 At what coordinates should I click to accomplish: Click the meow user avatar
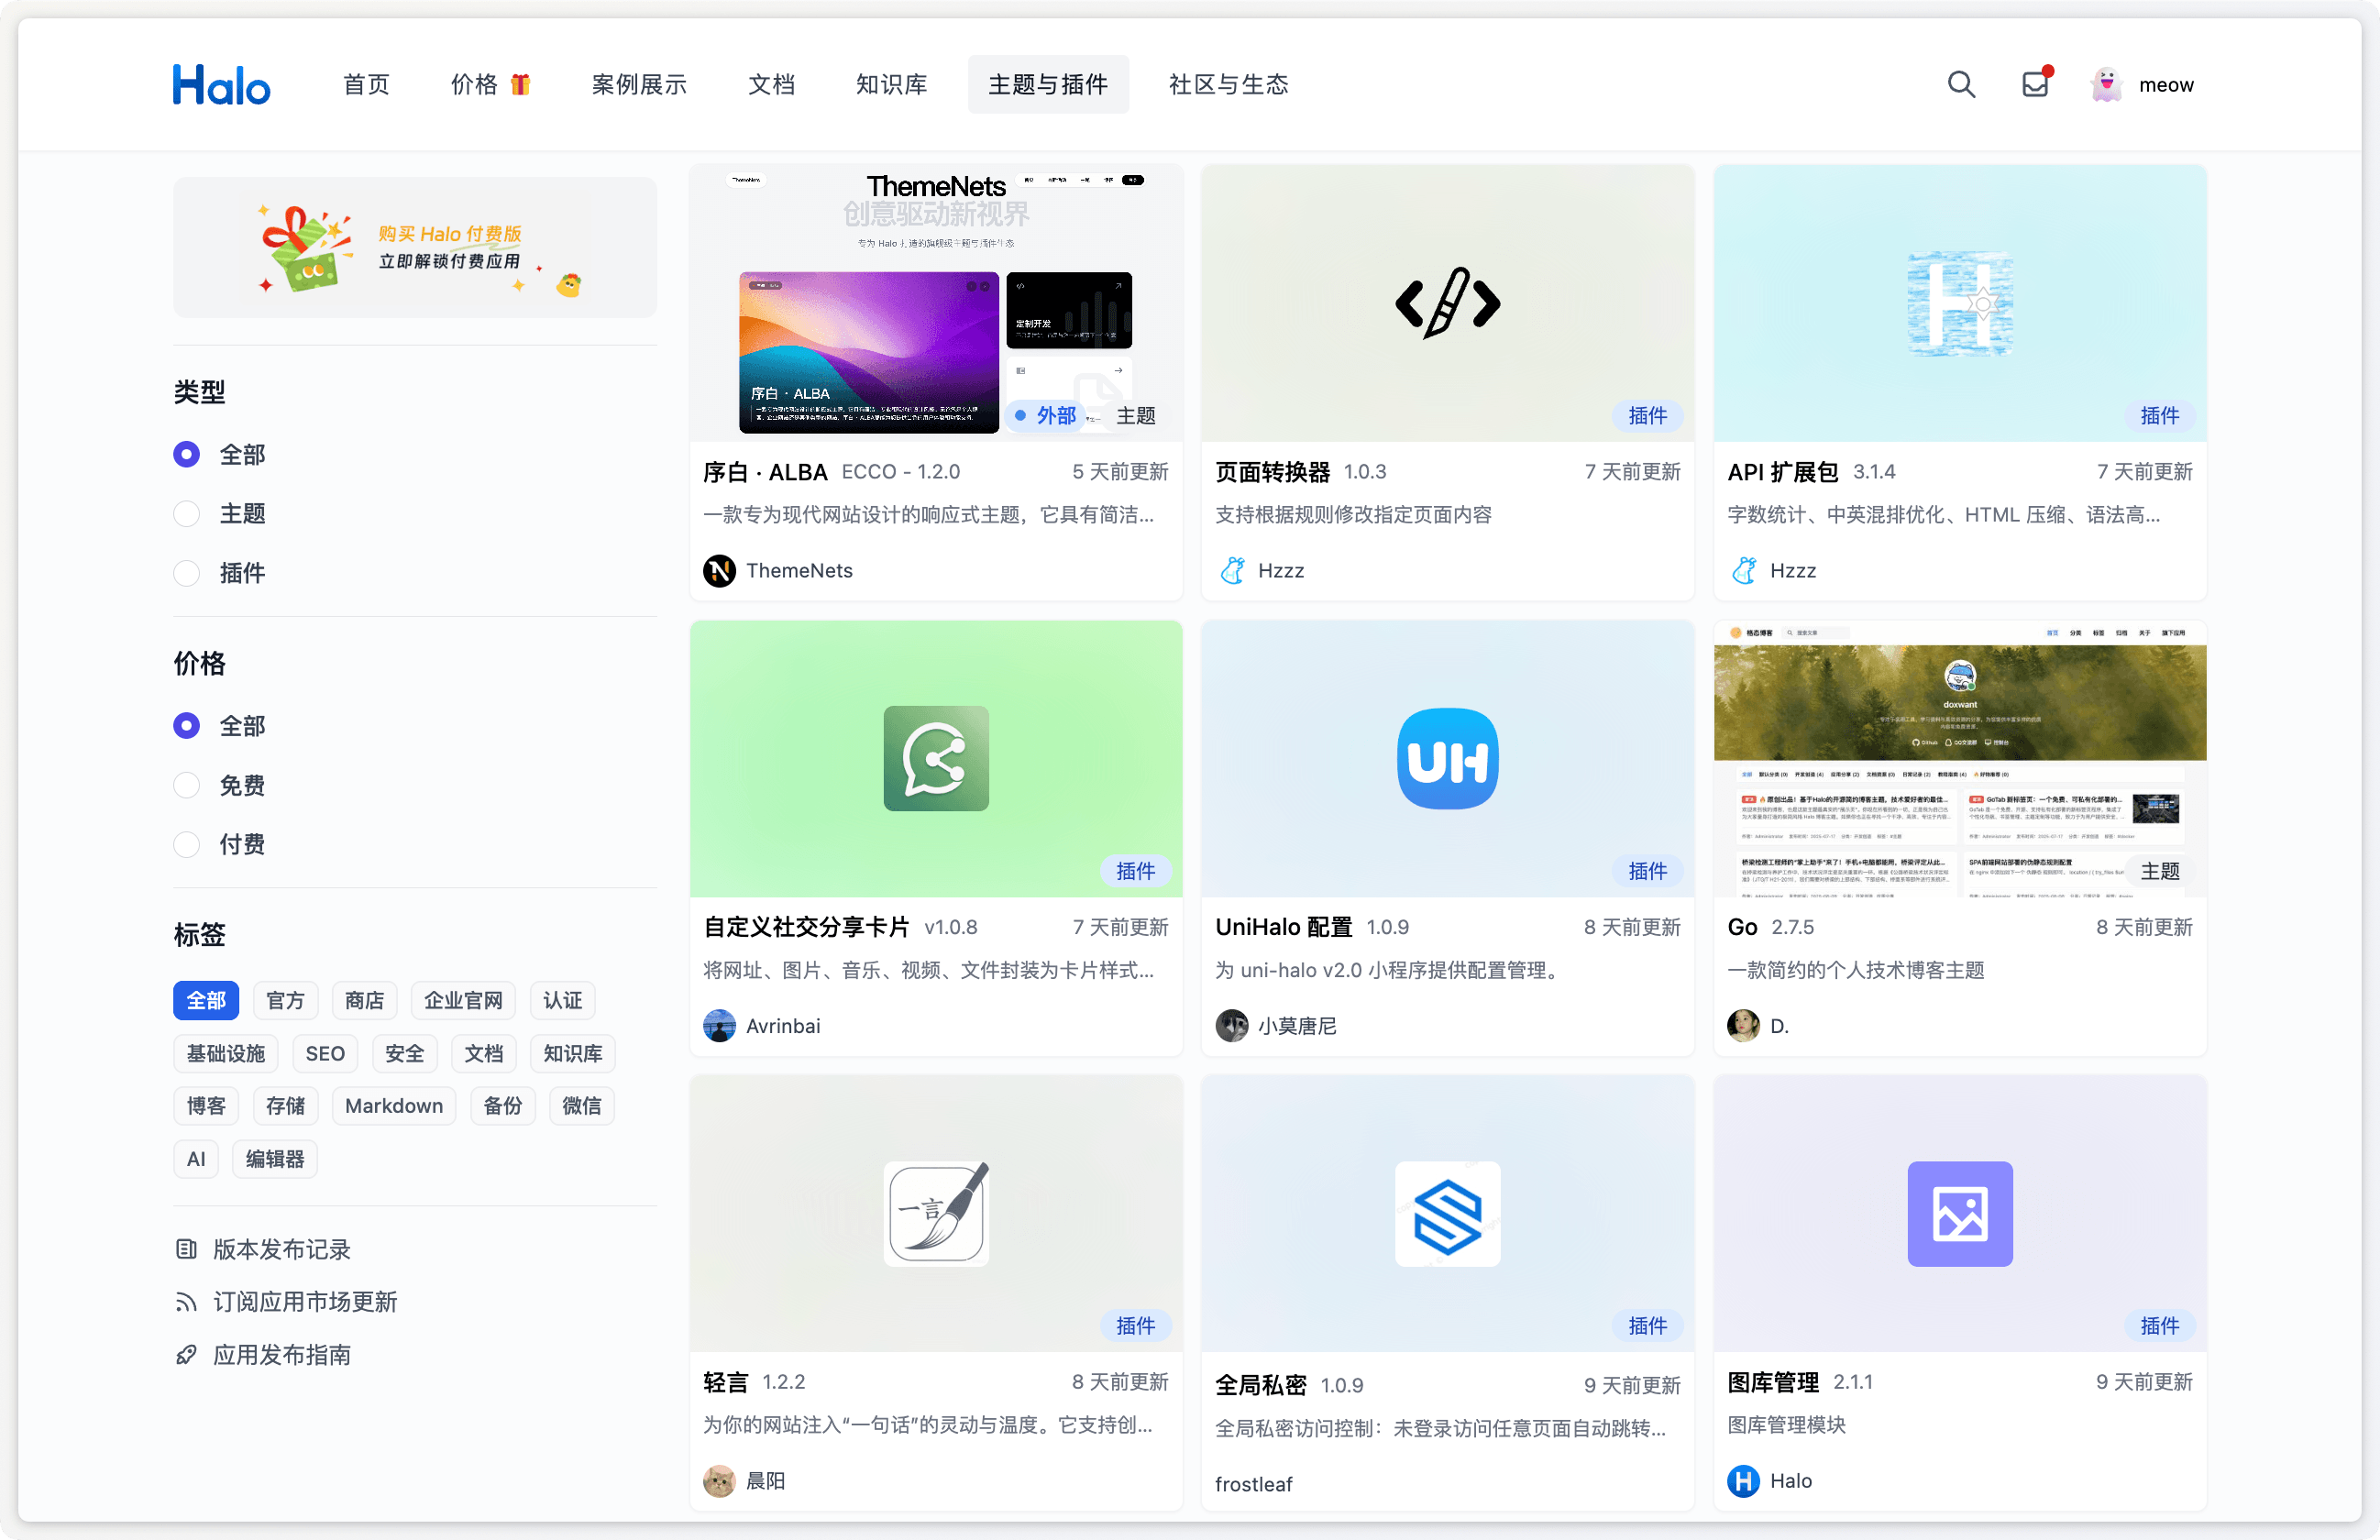tap(2106, 85)
